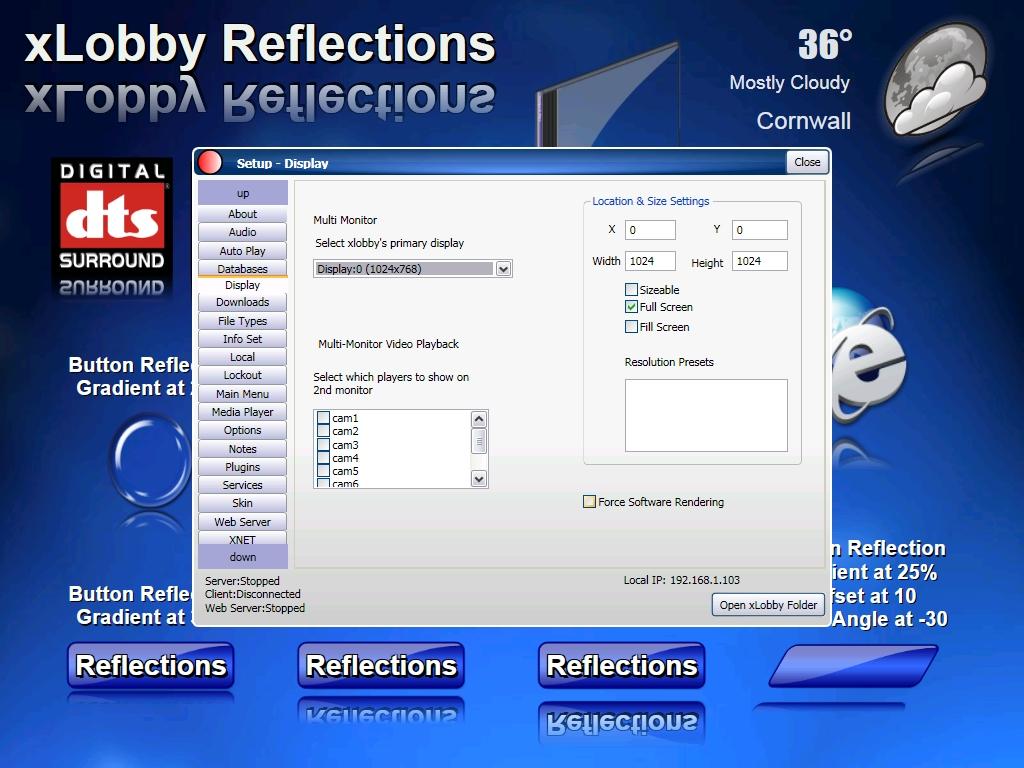Click the Y position input field
Screen dimensions: 1024x768
pyautogui.click(x=760, y=230)
